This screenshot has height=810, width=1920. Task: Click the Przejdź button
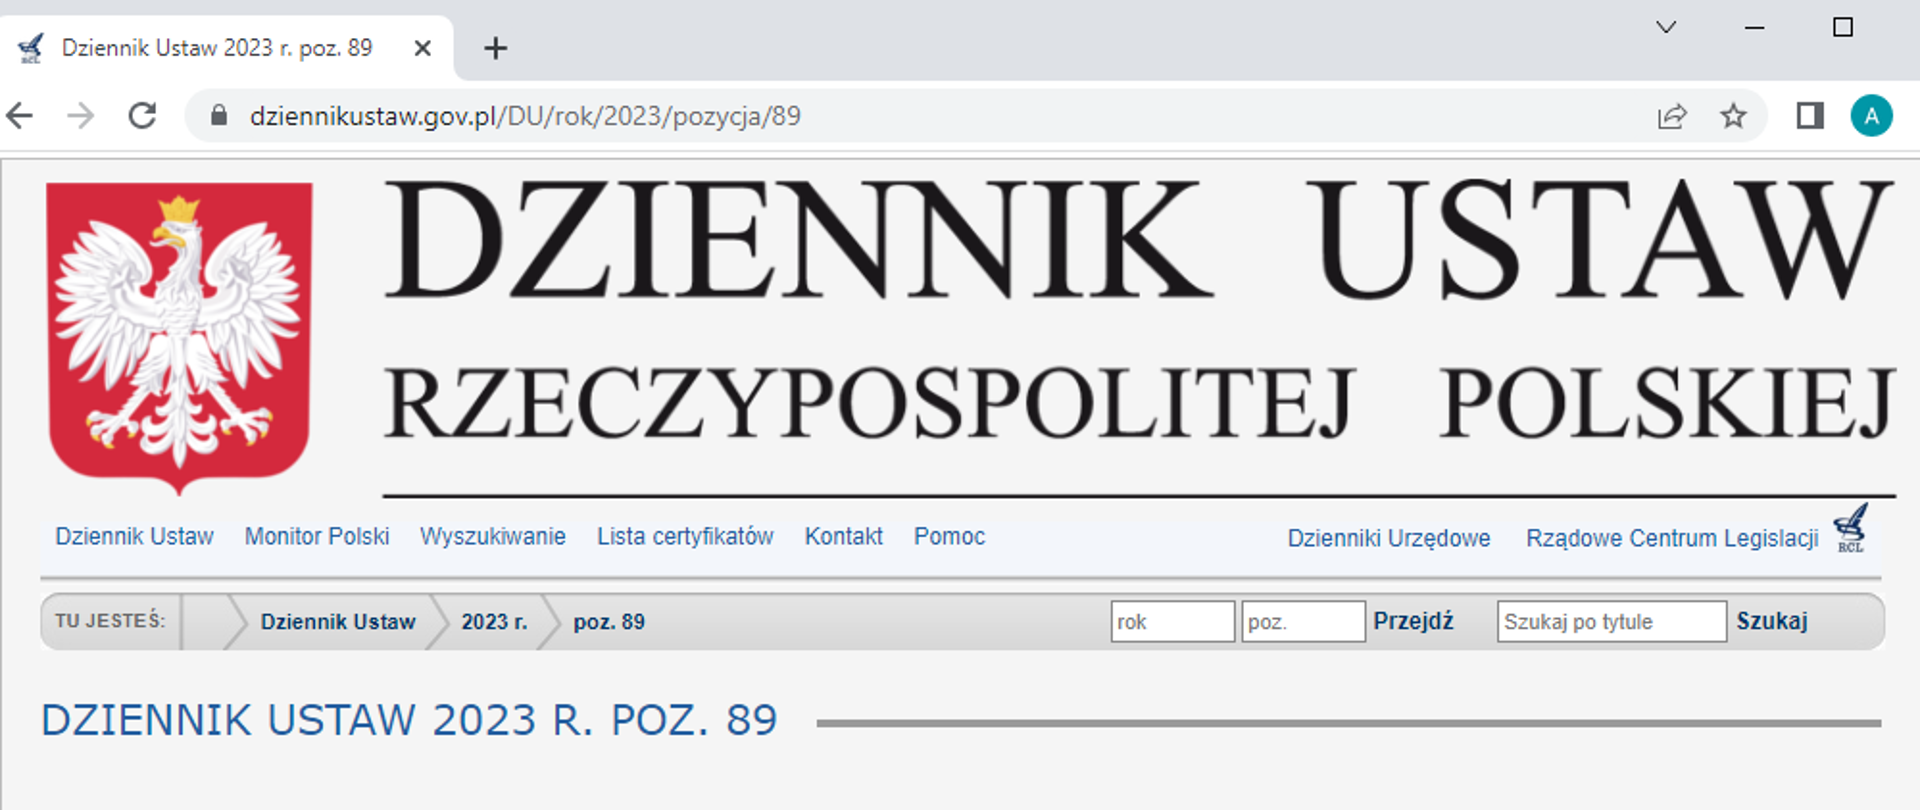(1413, 621)
